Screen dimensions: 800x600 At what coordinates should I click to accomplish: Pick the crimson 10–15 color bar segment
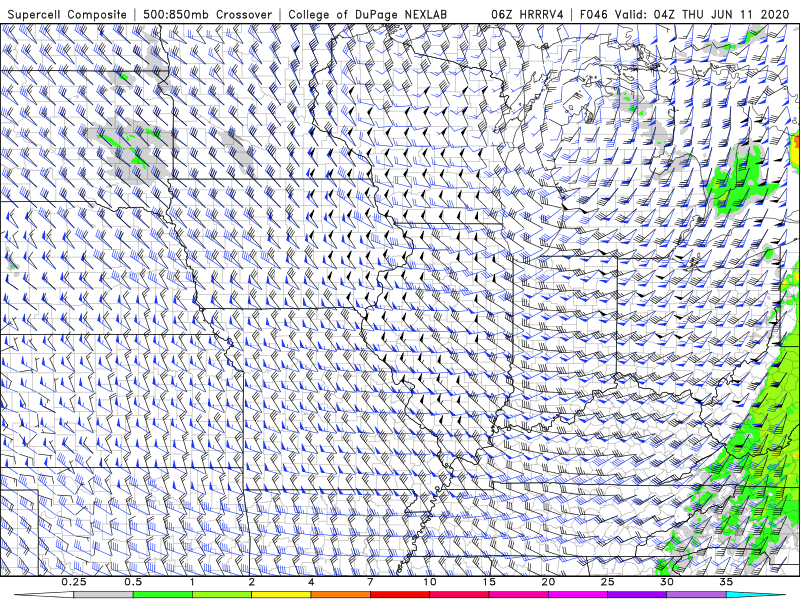click(459, 595)
